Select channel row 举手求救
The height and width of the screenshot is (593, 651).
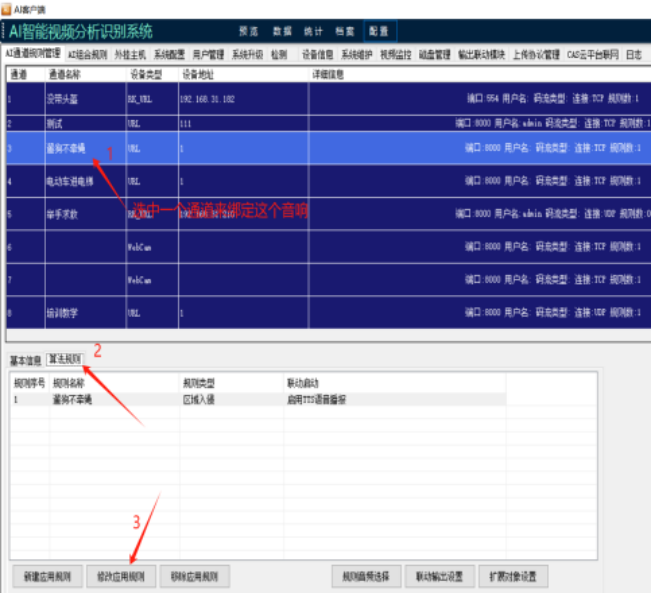pos(328,214)
